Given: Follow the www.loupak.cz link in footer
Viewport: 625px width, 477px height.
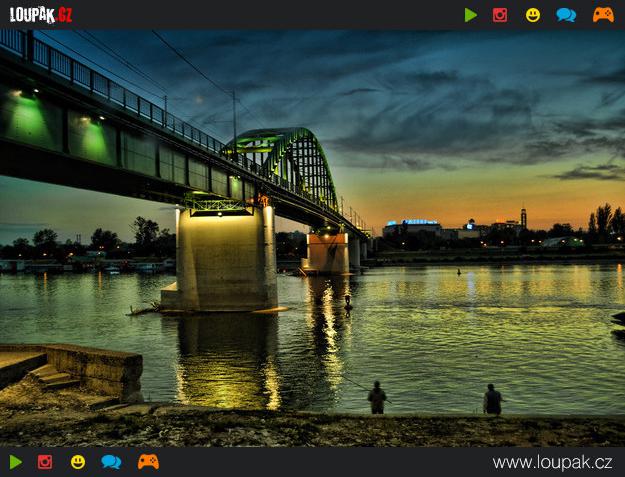Looking at the screenshot, I should tap(552, 463).
